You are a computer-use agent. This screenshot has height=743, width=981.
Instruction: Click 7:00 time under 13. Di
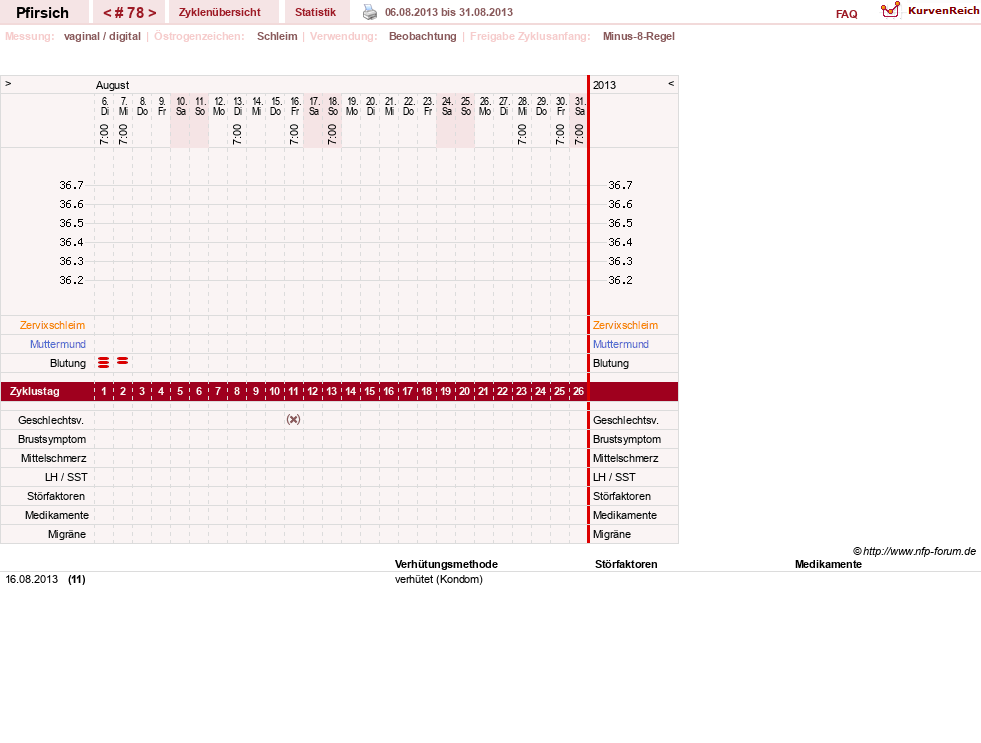[x=236, y=134]
